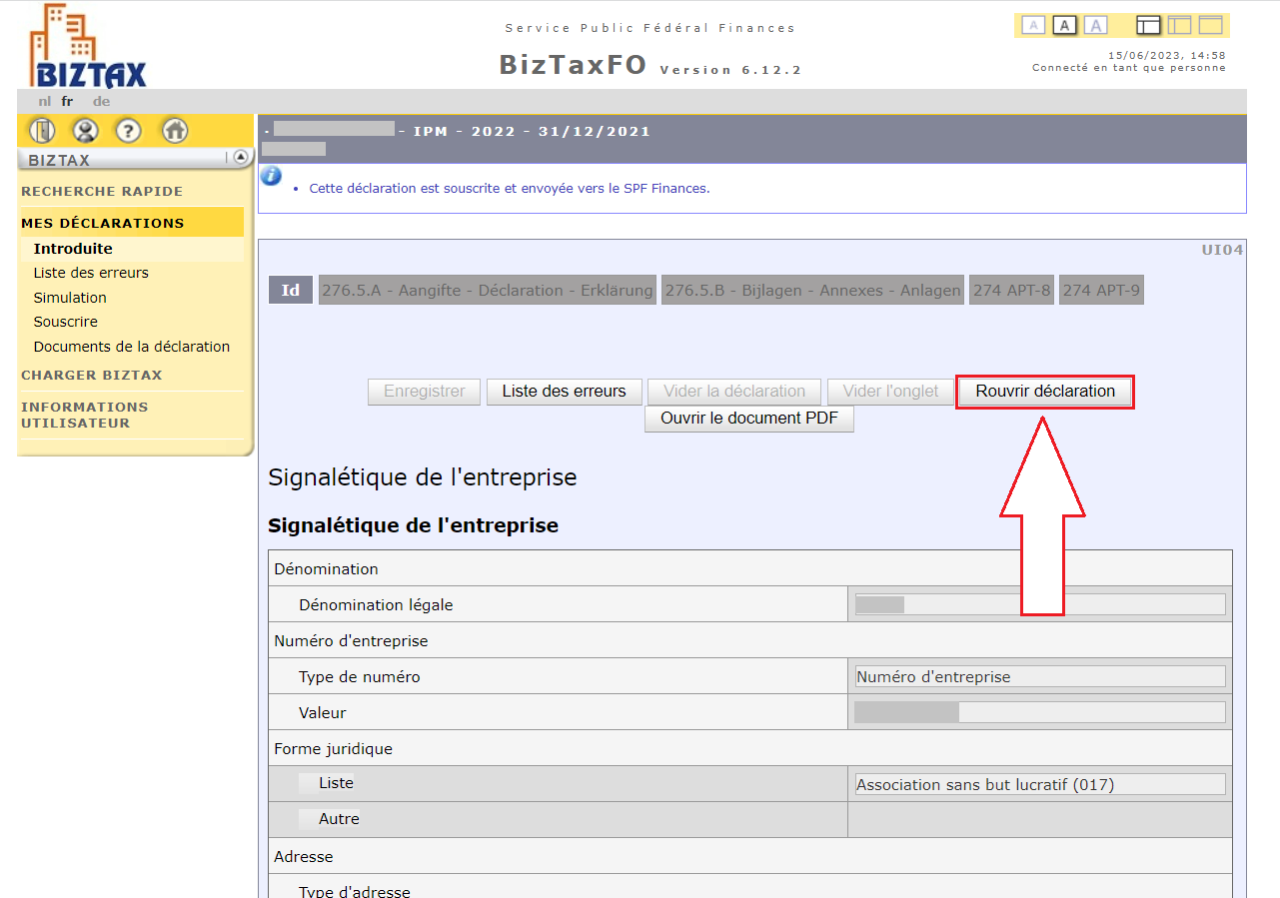Open the 274 APT-9 tab
Screen dimensions: 1280x898
point(1101,290)
